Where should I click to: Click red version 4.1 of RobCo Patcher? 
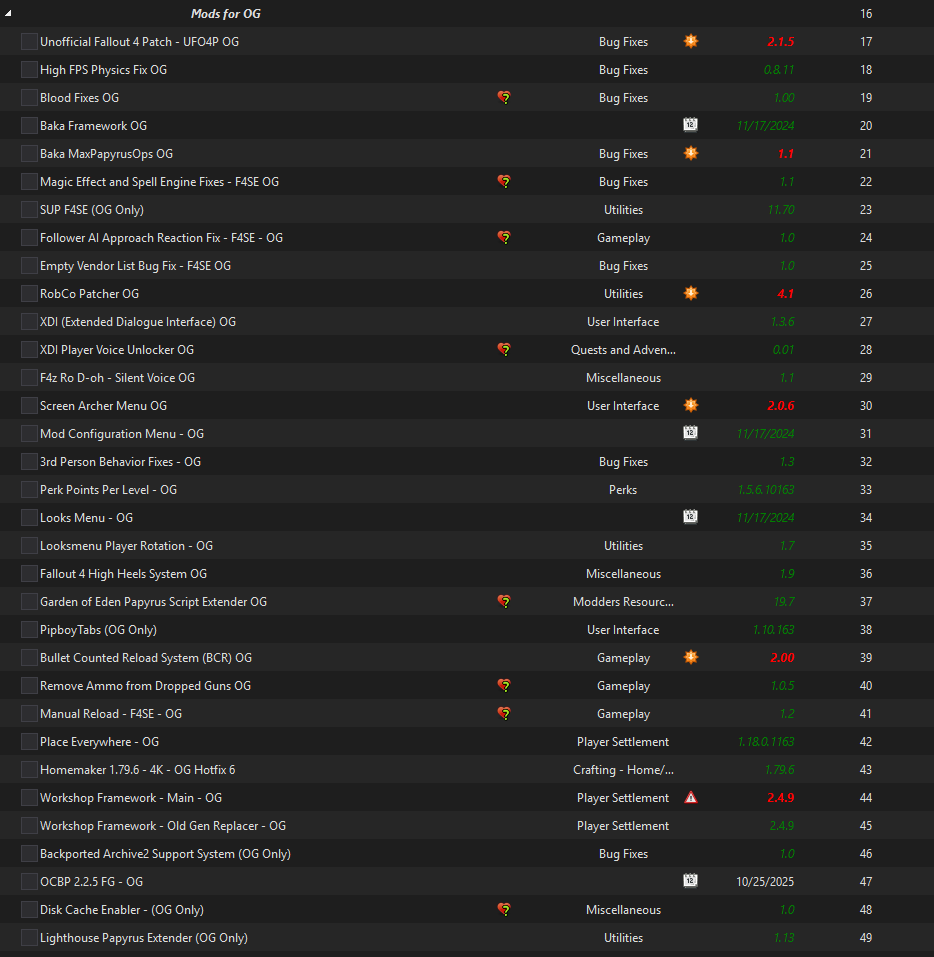(x=785, y=294)
